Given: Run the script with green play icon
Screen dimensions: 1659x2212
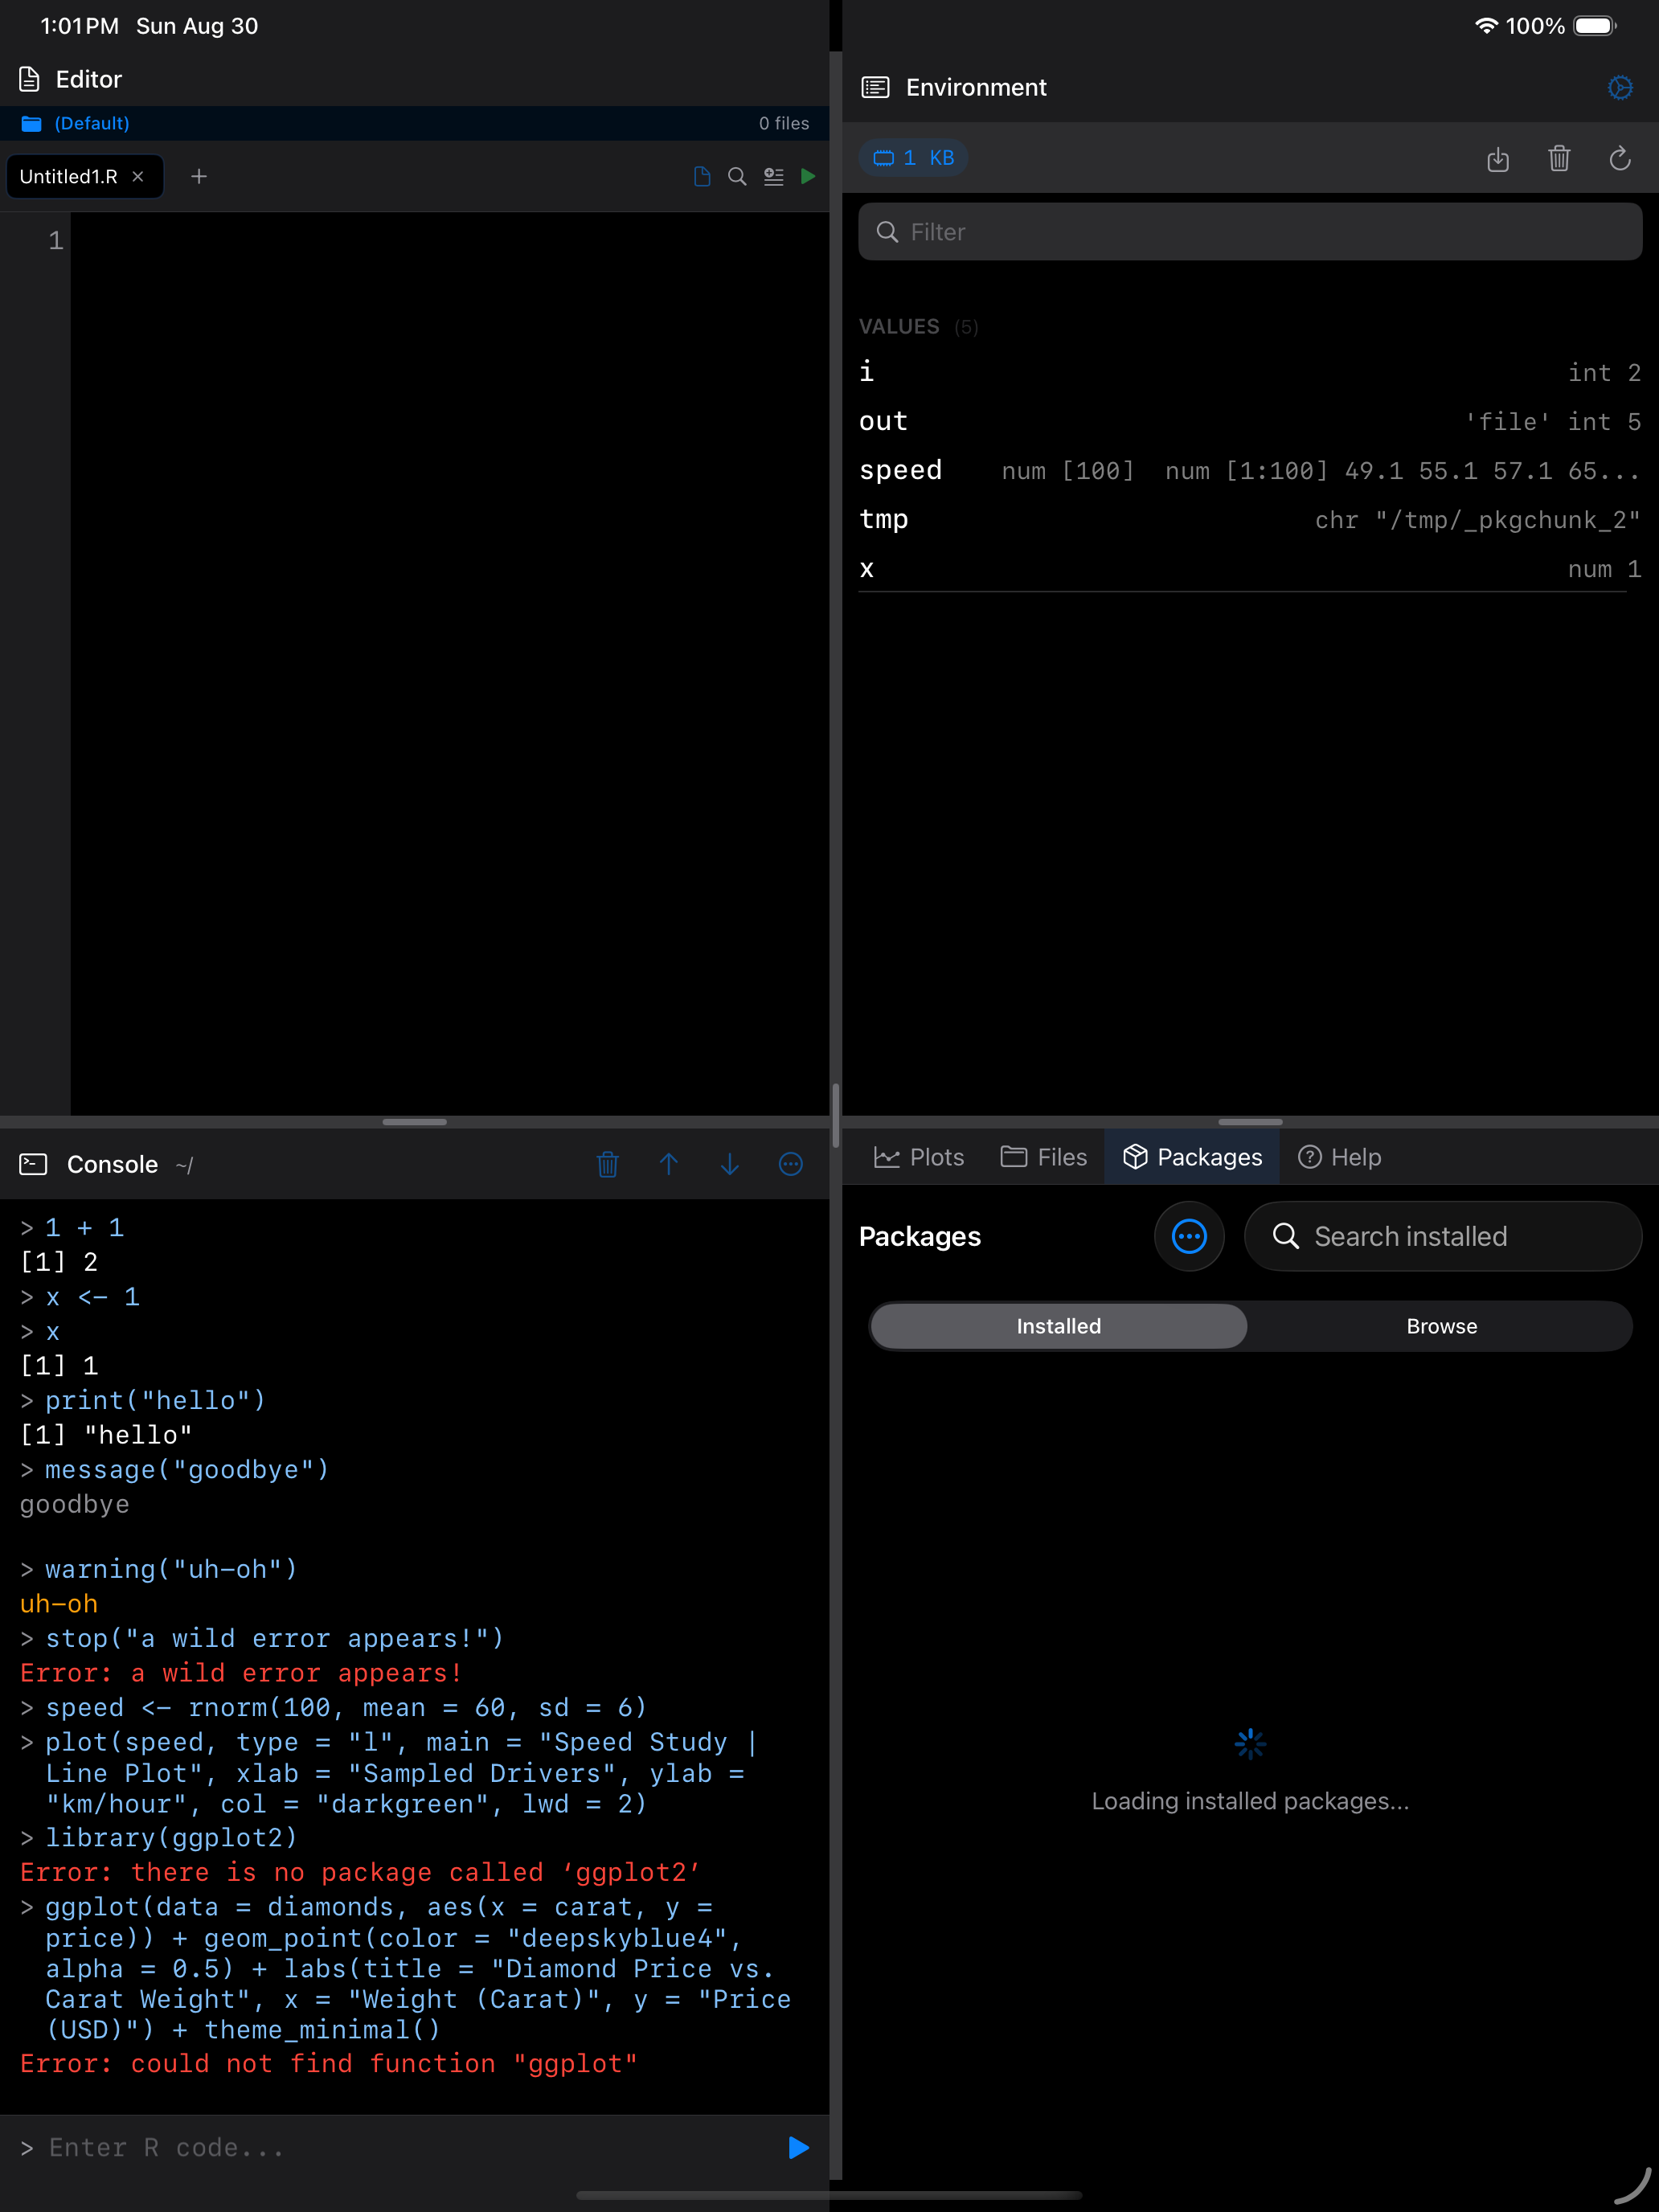Looking at the screenshot, I should point(808,177).
